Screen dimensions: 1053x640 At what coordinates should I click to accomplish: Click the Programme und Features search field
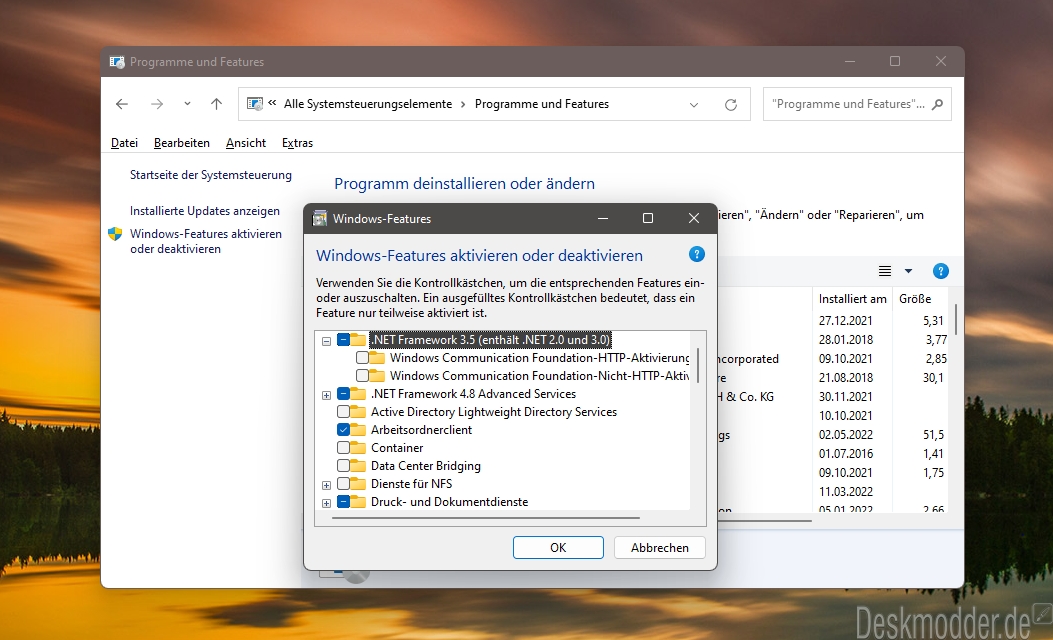(850, 104)
